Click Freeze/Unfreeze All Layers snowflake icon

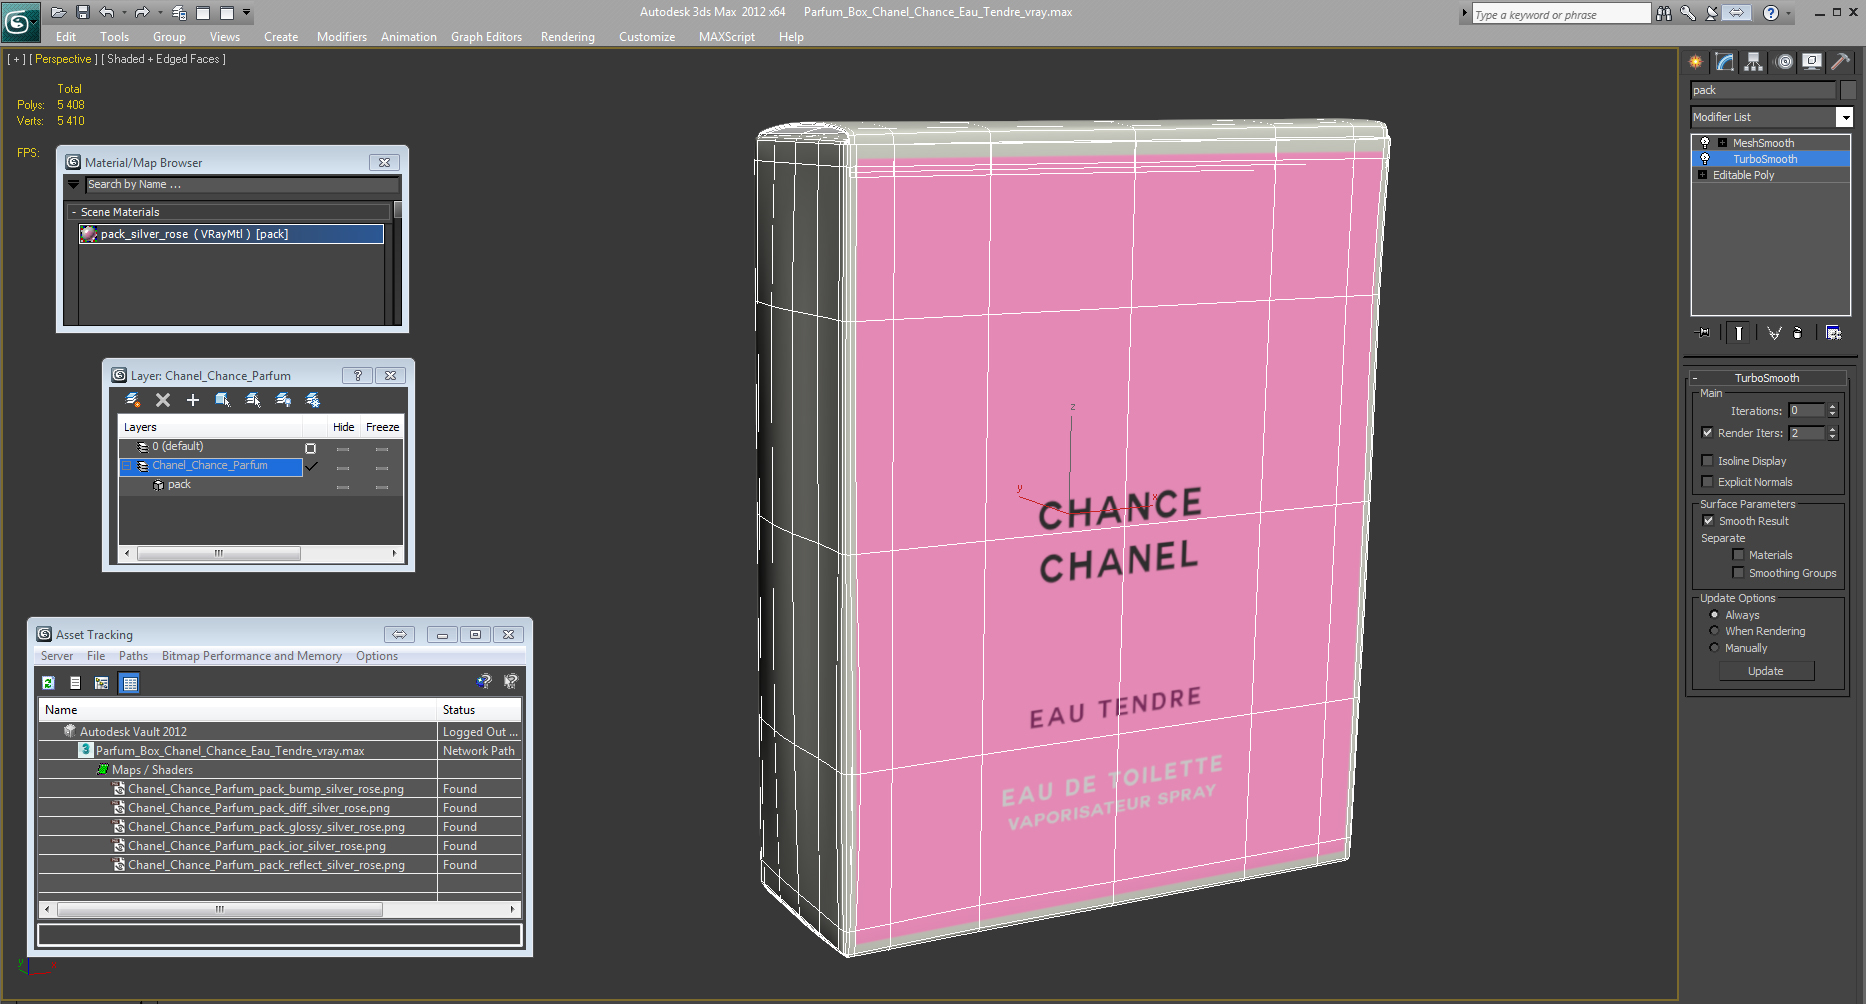[313, 400]
